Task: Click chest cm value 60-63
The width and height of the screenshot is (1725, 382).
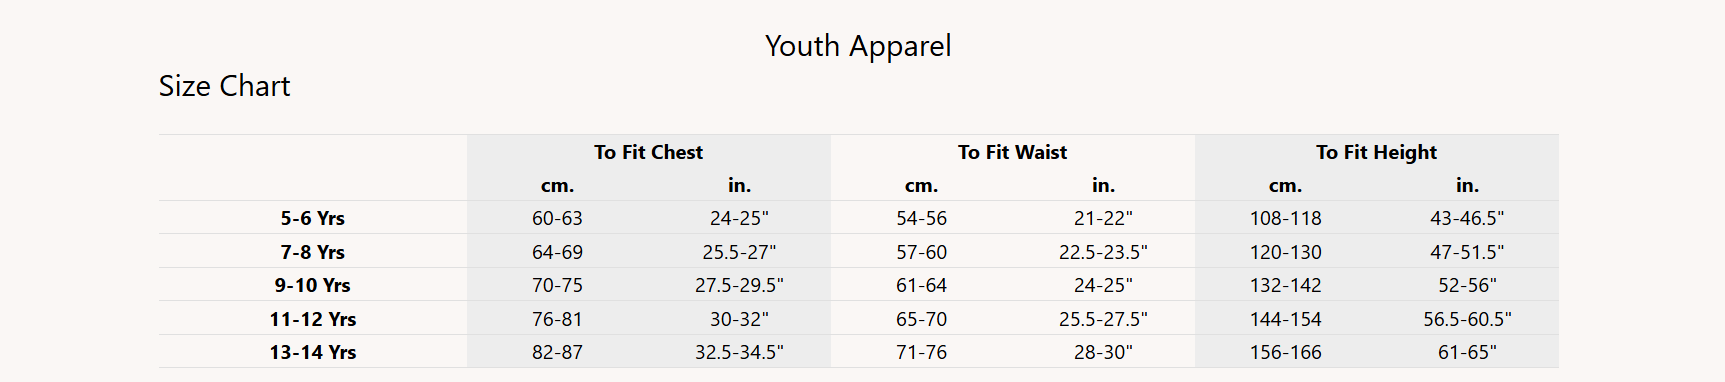Action: (557, 218)
